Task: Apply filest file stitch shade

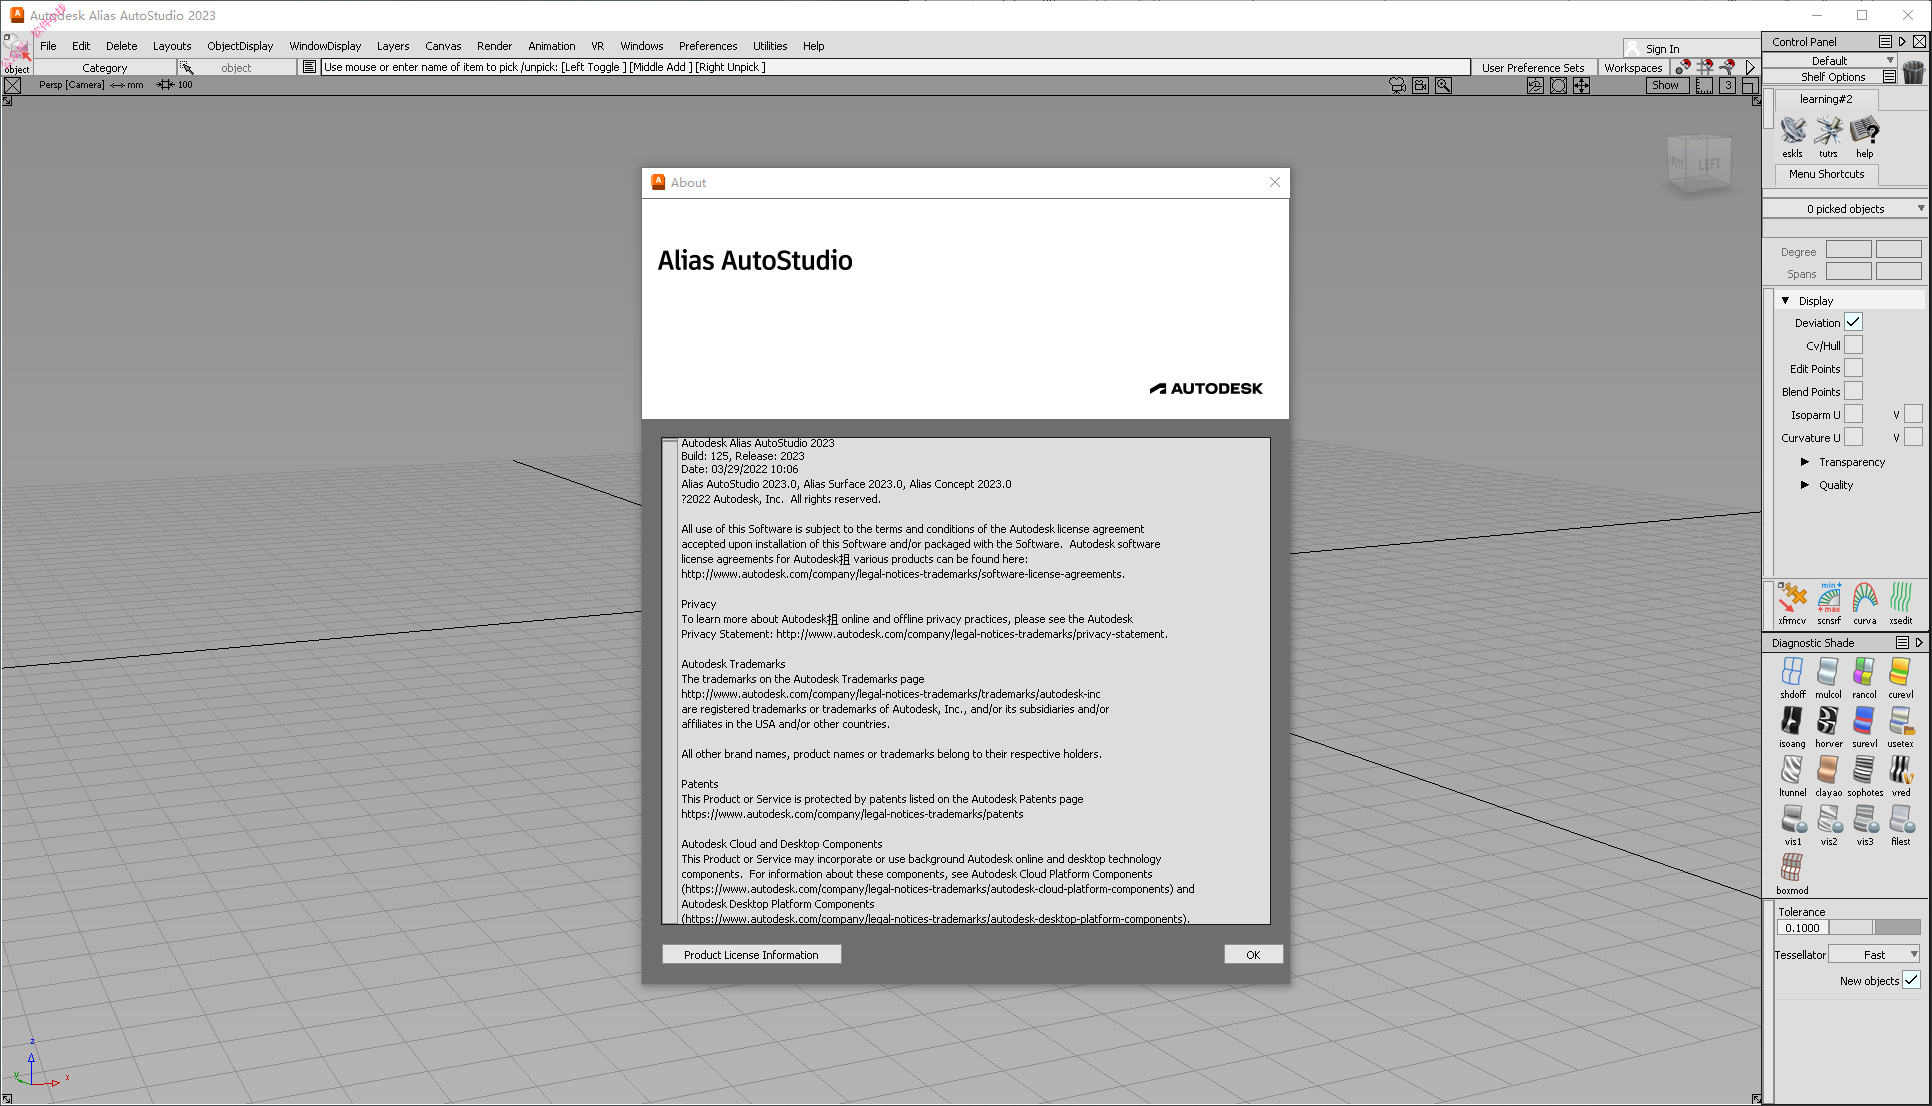Action: tap(1901, 824)
